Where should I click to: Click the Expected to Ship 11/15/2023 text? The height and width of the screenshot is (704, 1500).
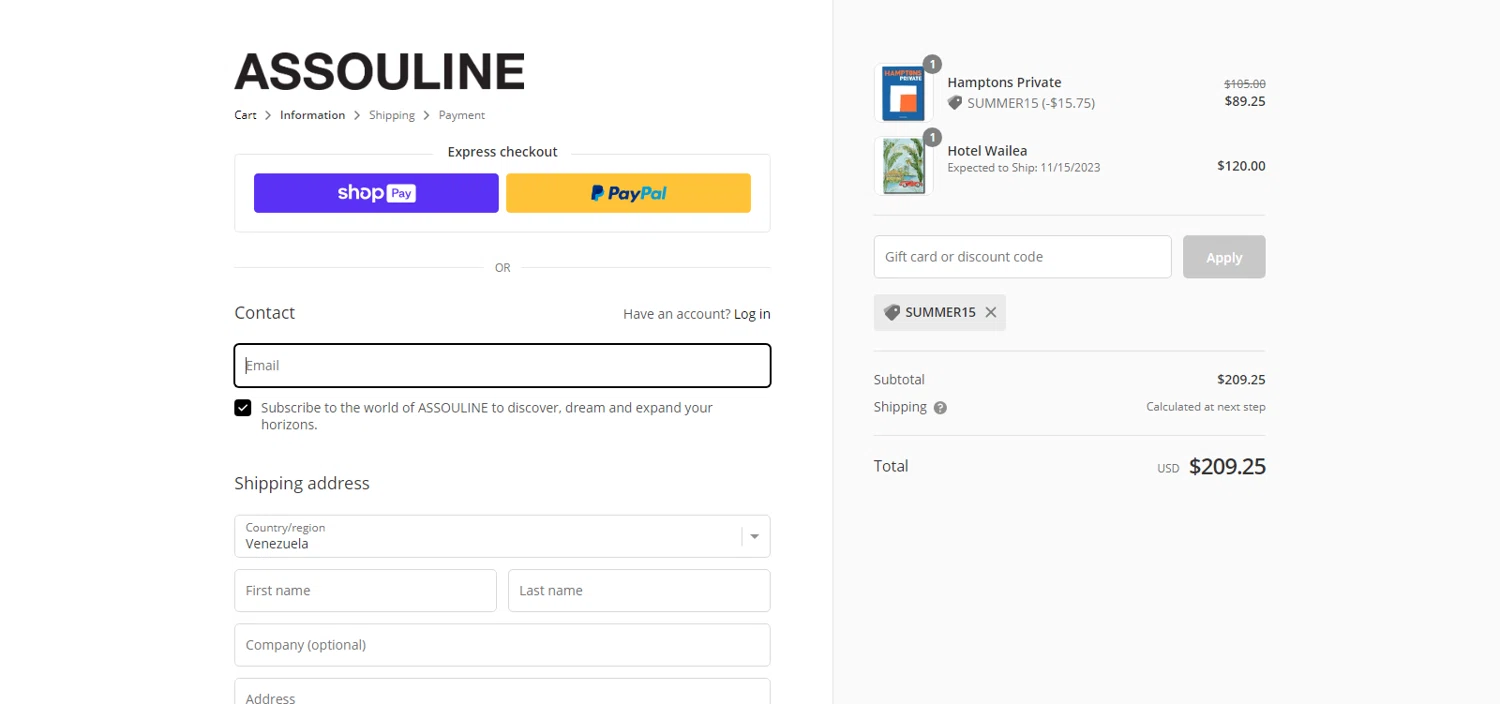1024,168
